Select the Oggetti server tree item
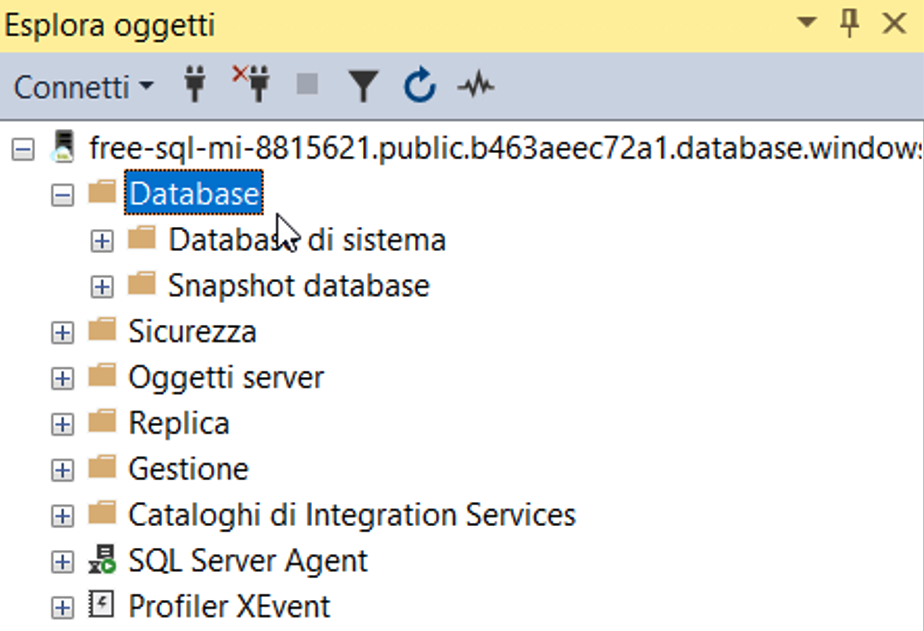Screen dimensions: 924x631 coord(225,378)
